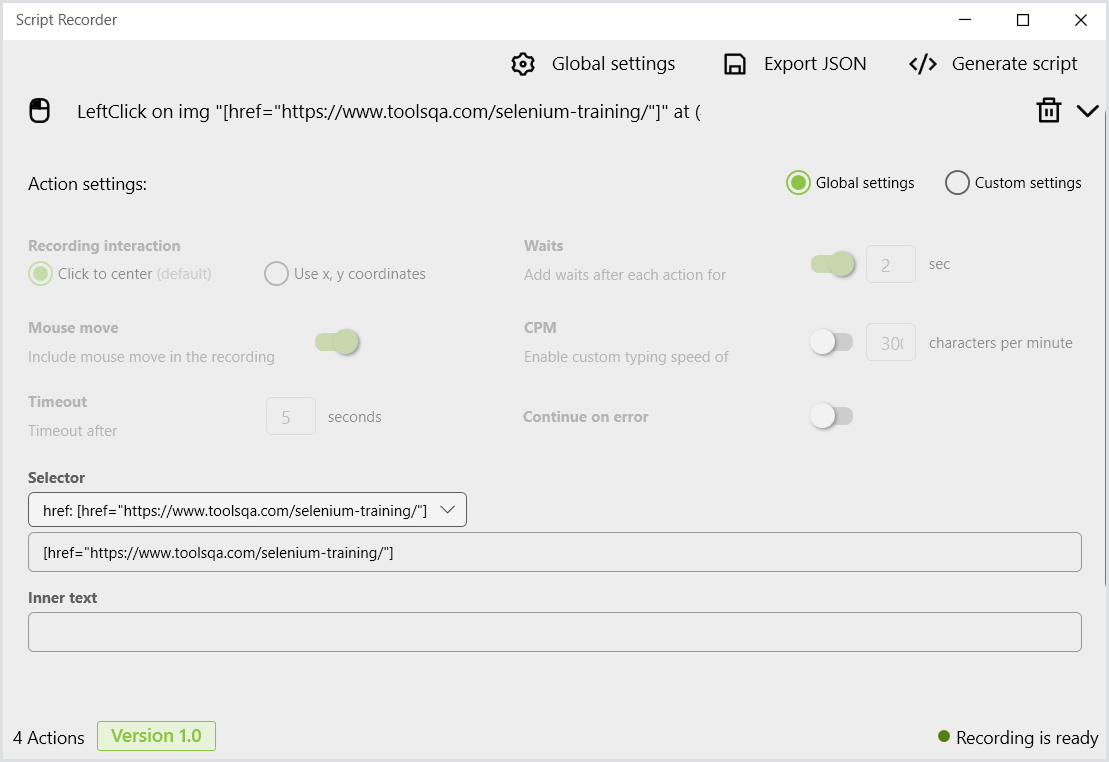Click the Inner text input box
Image resolution: width=1109 pixels, height=762 pixels.
[x=554, y=632]
